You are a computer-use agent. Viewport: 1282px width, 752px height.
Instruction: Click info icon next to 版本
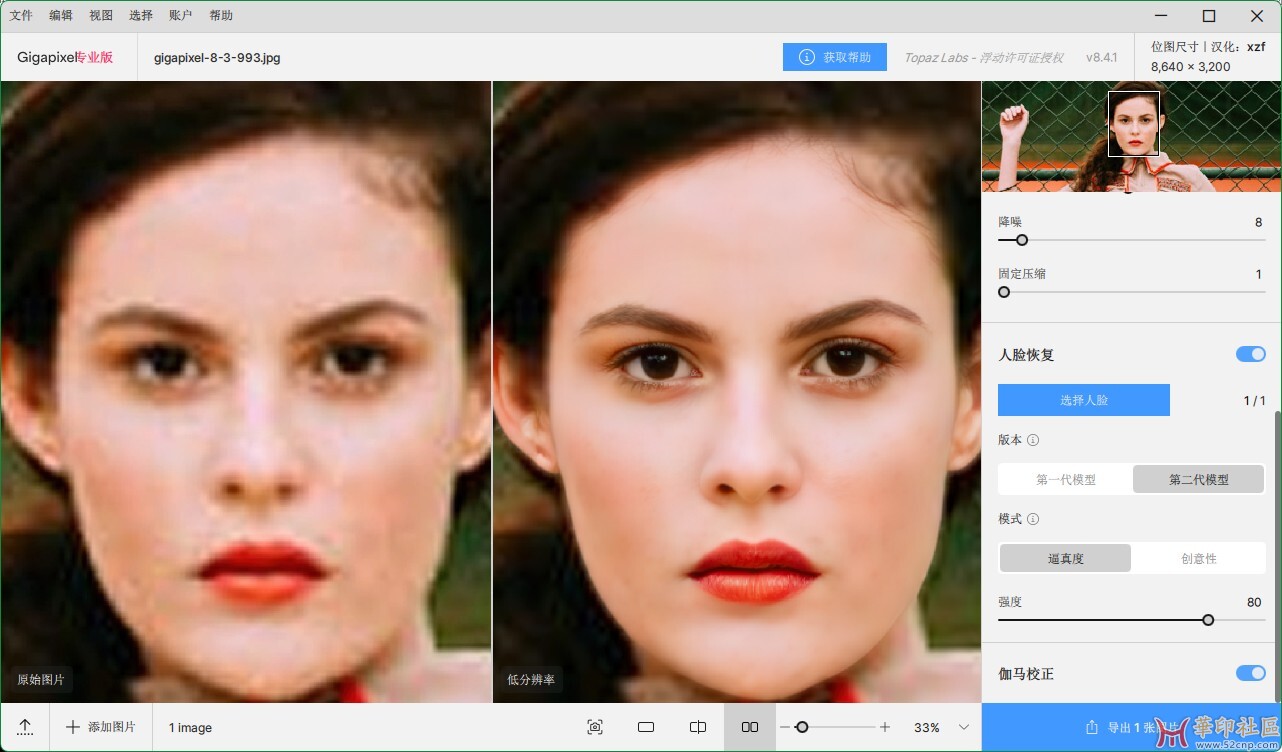coord(1033,440)
